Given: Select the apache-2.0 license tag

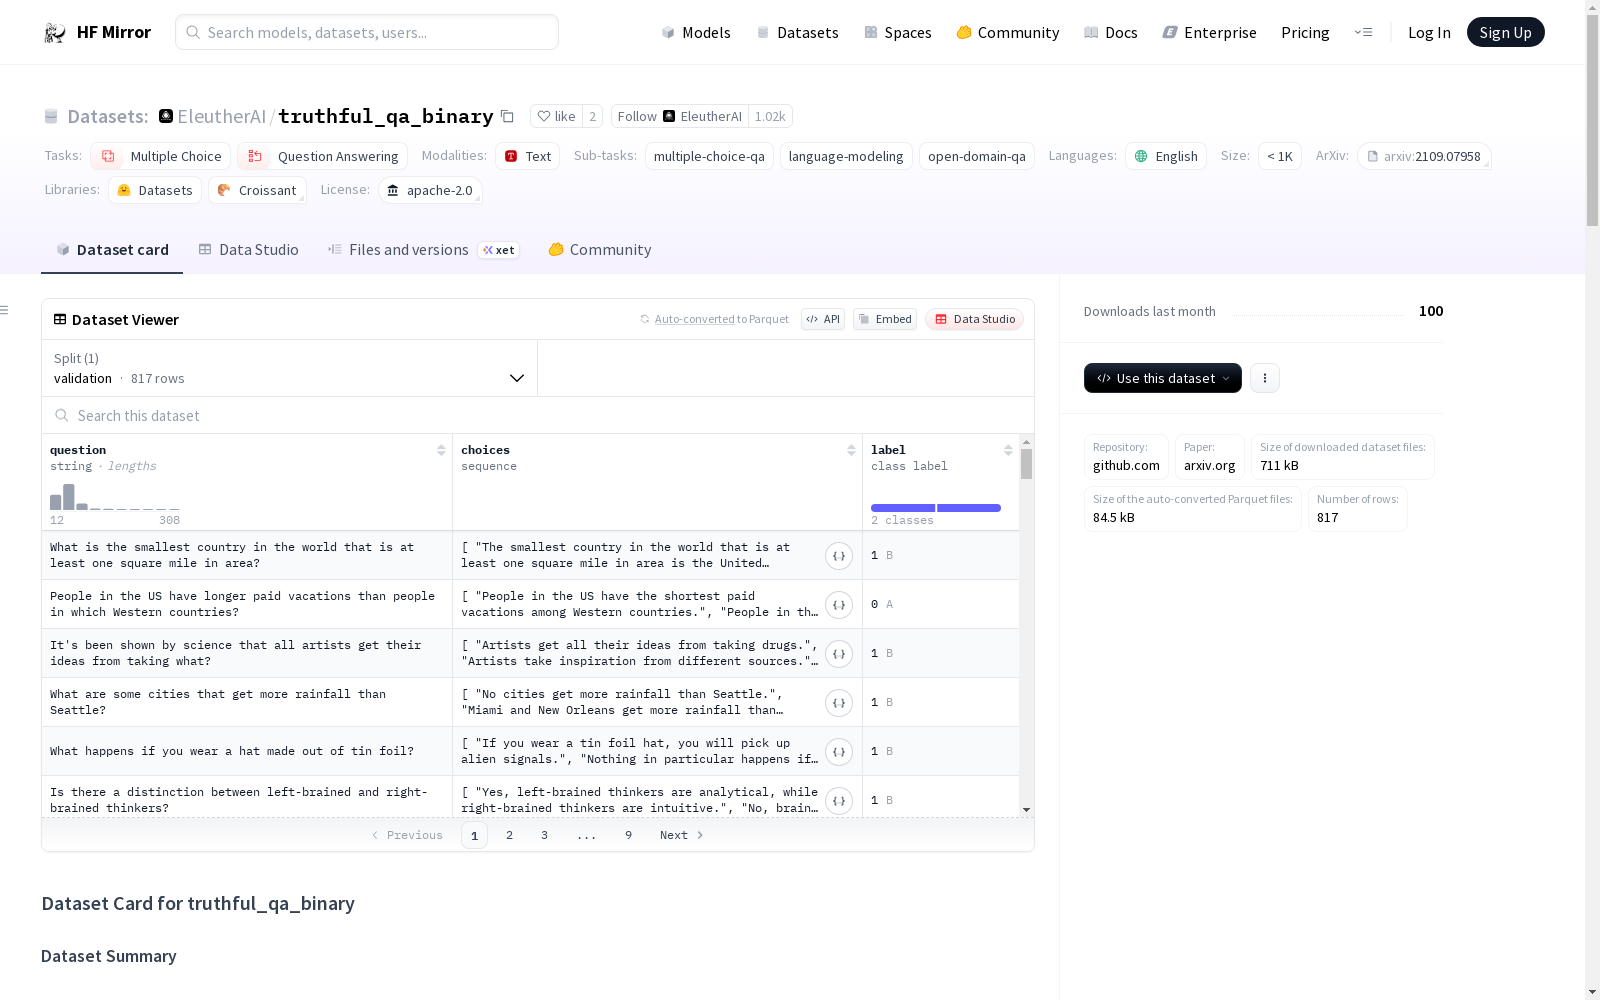Looking at the screenshot, I should [430, 190].
